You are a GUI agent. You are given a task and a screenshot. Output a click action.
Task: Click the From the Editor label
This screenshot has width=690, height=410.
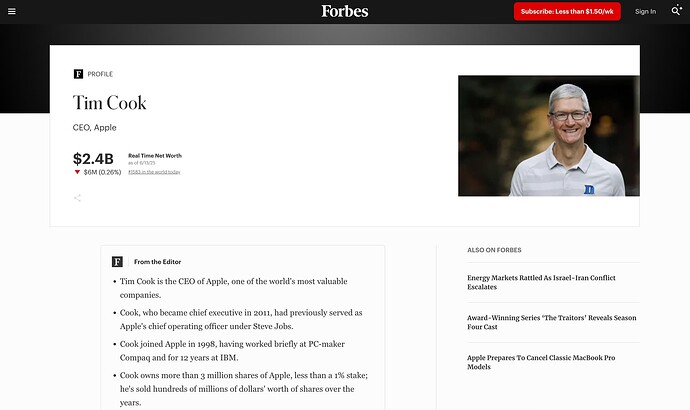click(x=158, y=262)
